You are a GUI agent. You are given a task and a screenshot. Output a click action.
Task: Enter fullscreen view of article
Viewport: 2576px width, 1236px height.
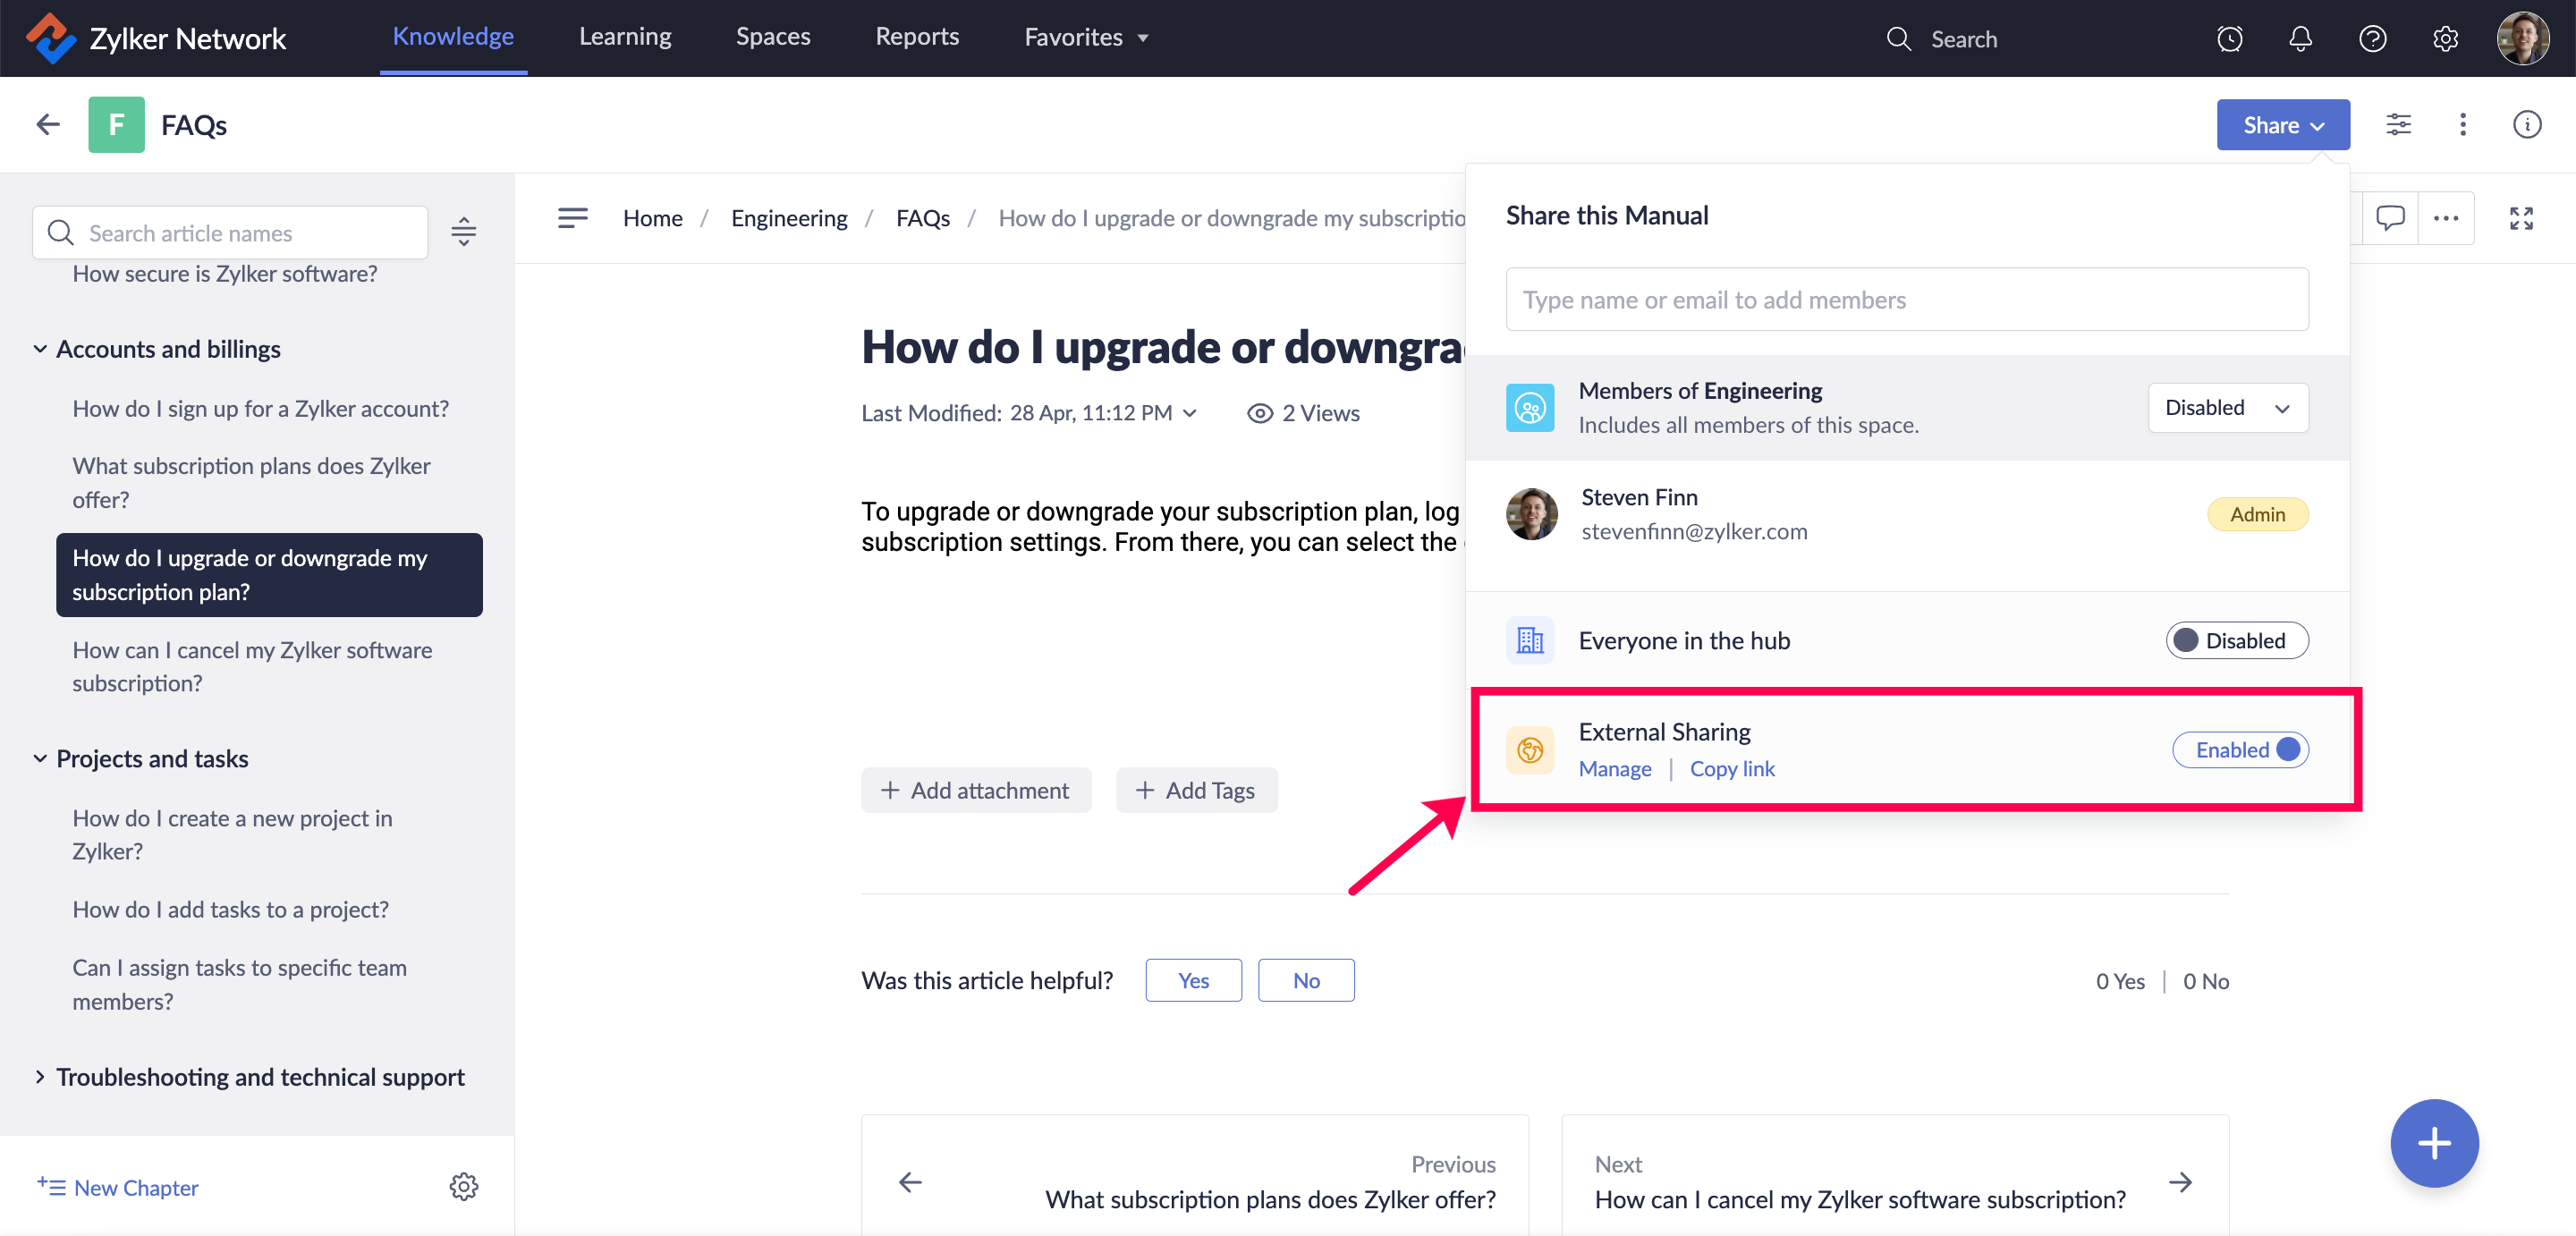click(x=2520, y=217)
